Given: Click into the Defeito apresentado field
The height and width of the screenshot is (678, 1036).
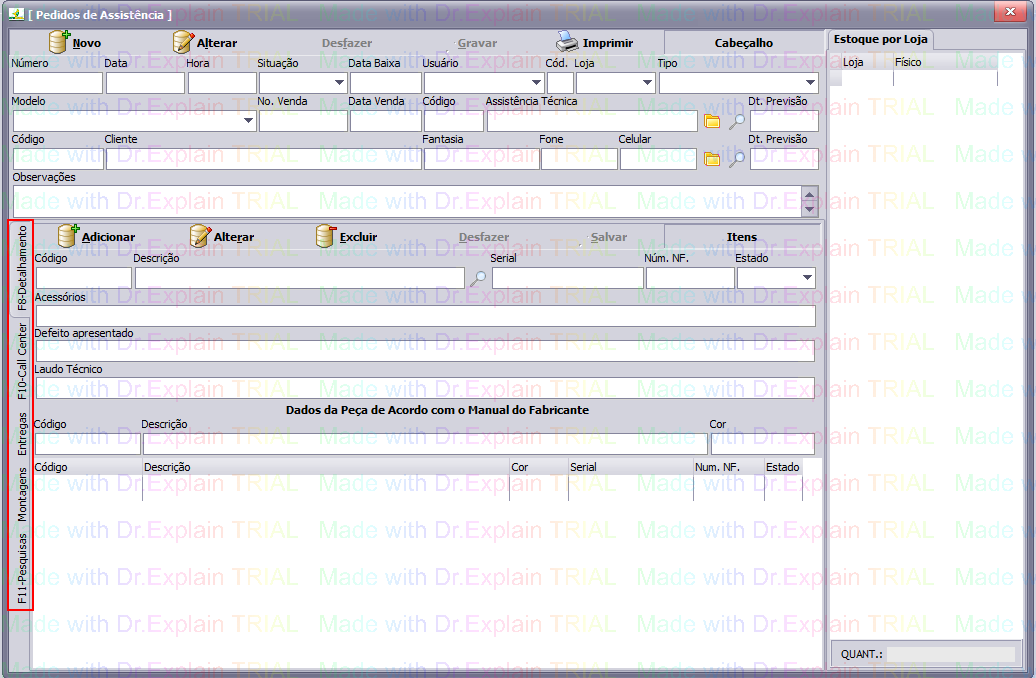Looking at the screenshot, I should click(x=425, y=351).
